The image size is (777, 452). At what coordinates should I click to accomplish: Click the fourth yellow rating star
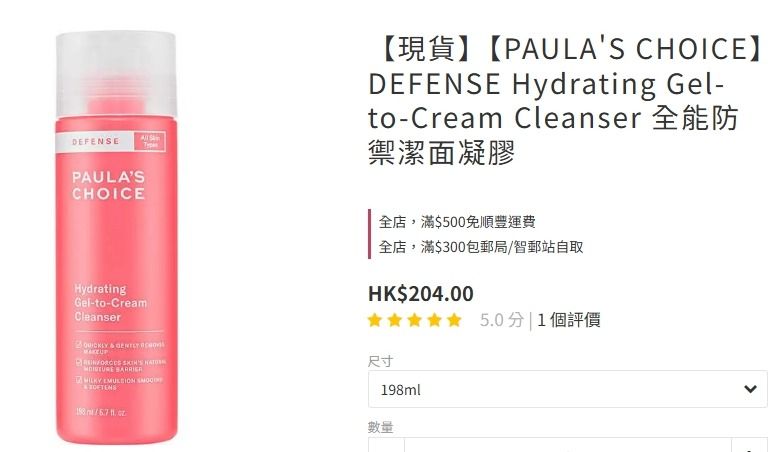[435, 320]
